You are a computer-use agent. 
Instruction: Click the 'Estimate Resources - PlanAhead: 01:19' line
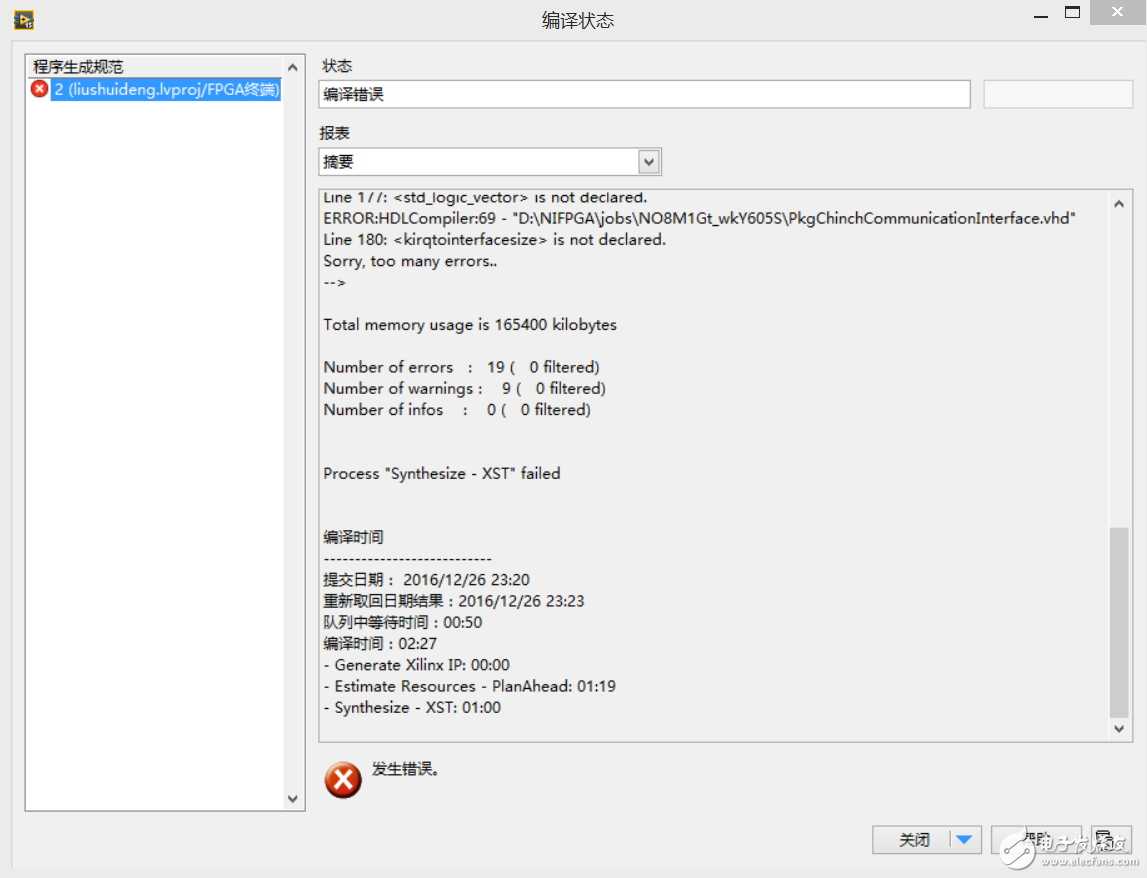tap(470, 686)
